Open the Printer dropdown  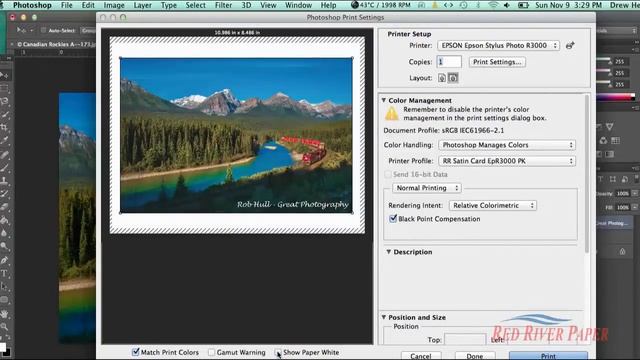498,46
